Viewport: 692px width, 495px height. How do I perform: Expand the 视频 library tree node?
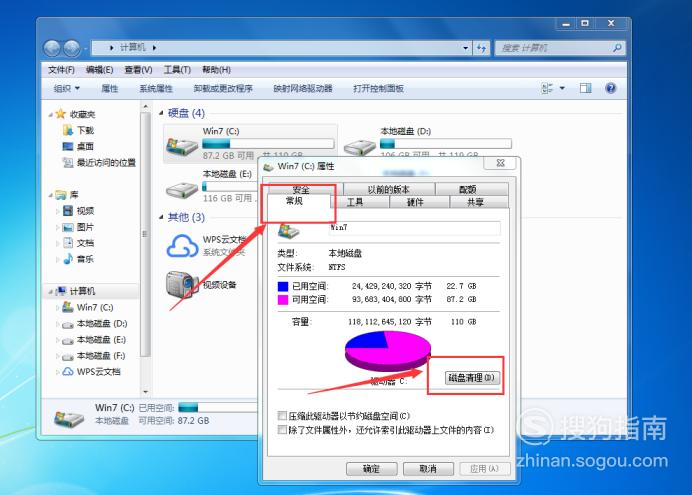point(58,211)
